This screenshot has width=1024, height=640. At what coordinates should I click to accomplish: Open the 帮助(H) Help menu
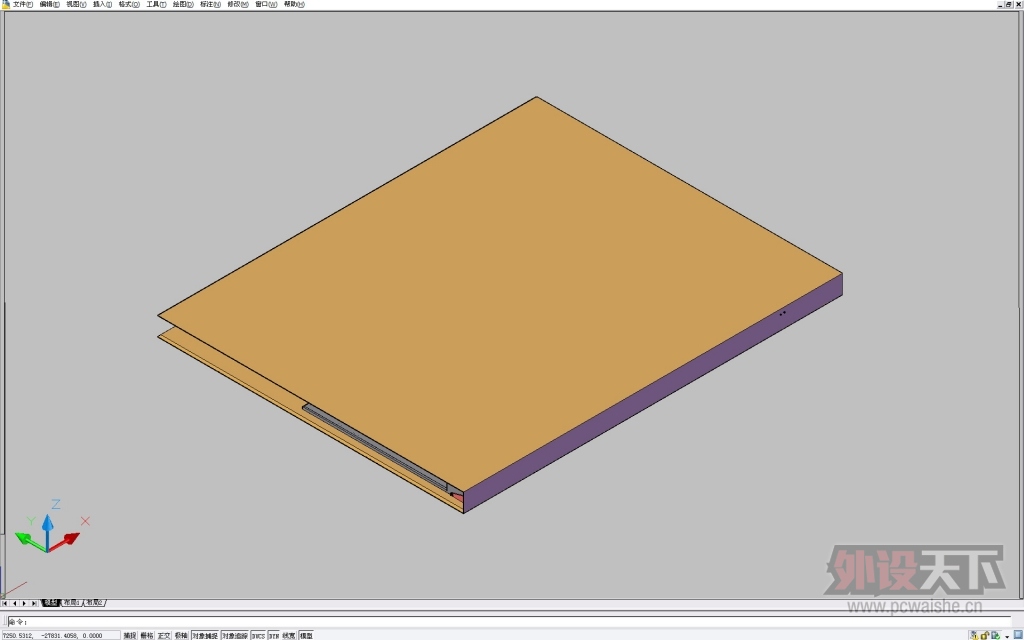[x=294, y=4]
